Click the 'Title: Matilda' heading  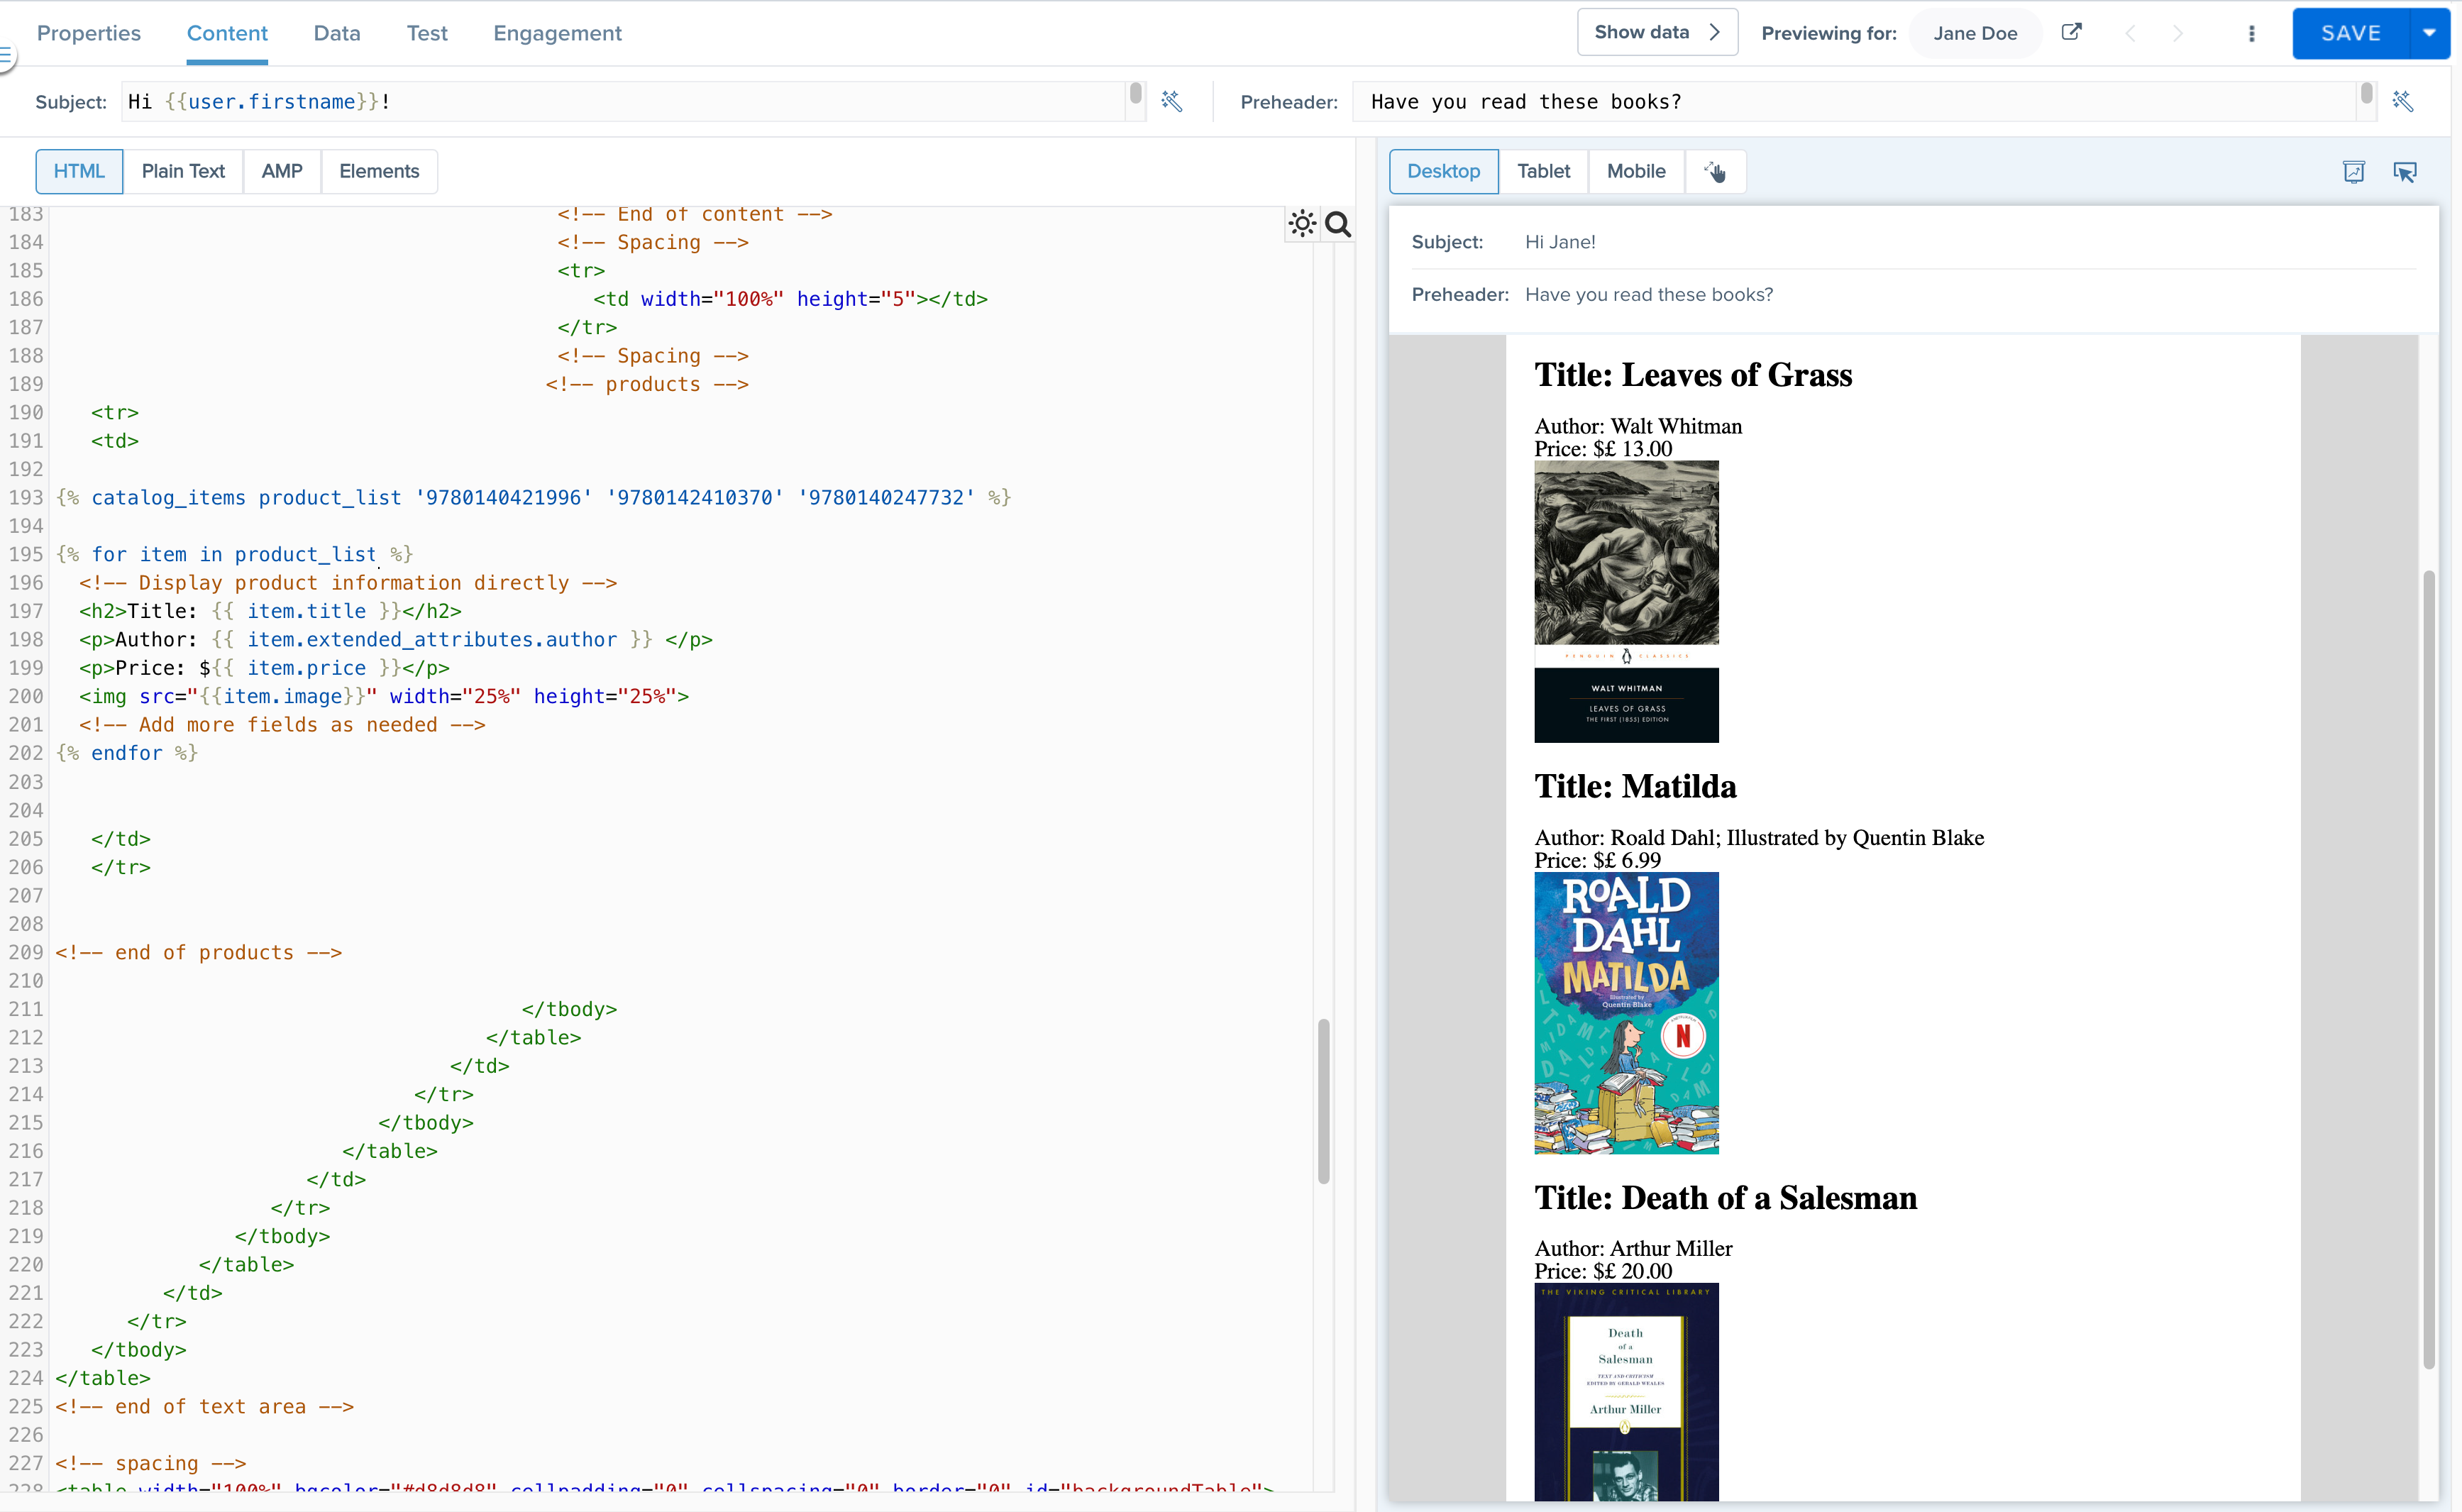[x=1635, y=786]
